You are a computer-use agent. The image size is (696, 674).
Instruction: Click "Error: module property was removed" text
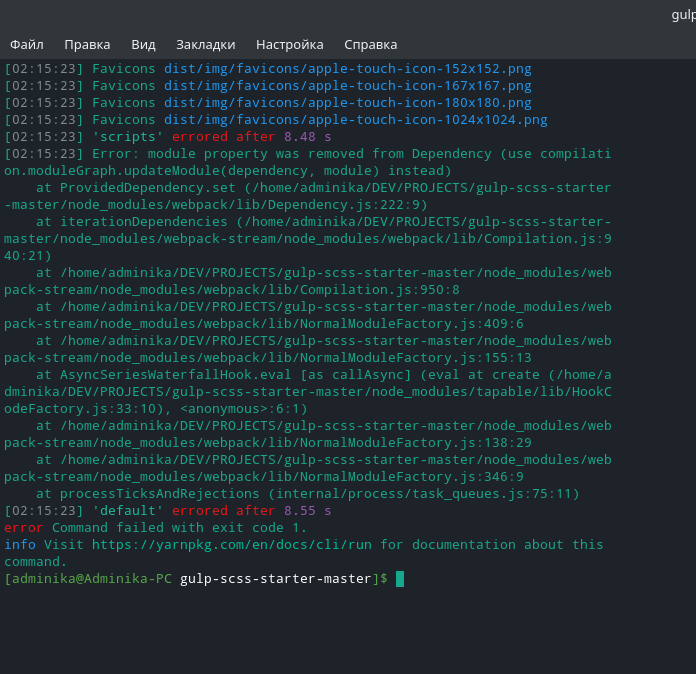228,154
